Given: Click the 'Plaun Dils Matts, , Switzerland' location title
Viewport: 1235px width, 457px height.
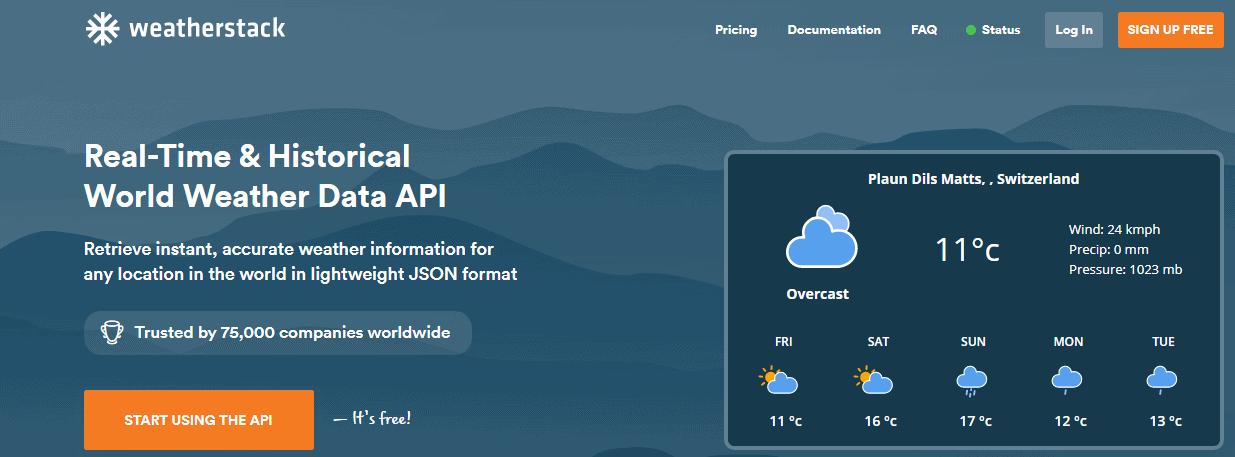Looking at the screenshot, I should tap(973, 179).
